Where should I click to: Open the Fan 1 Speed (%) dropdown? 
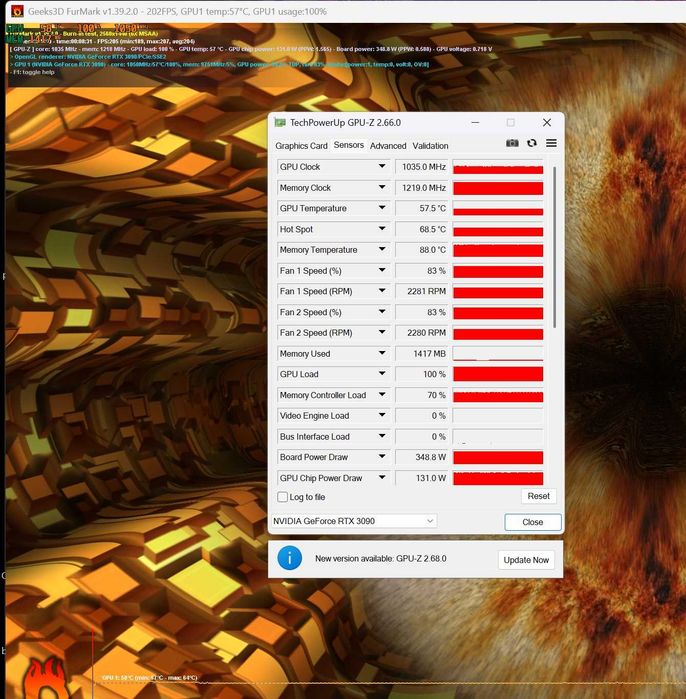pos(382,270)
